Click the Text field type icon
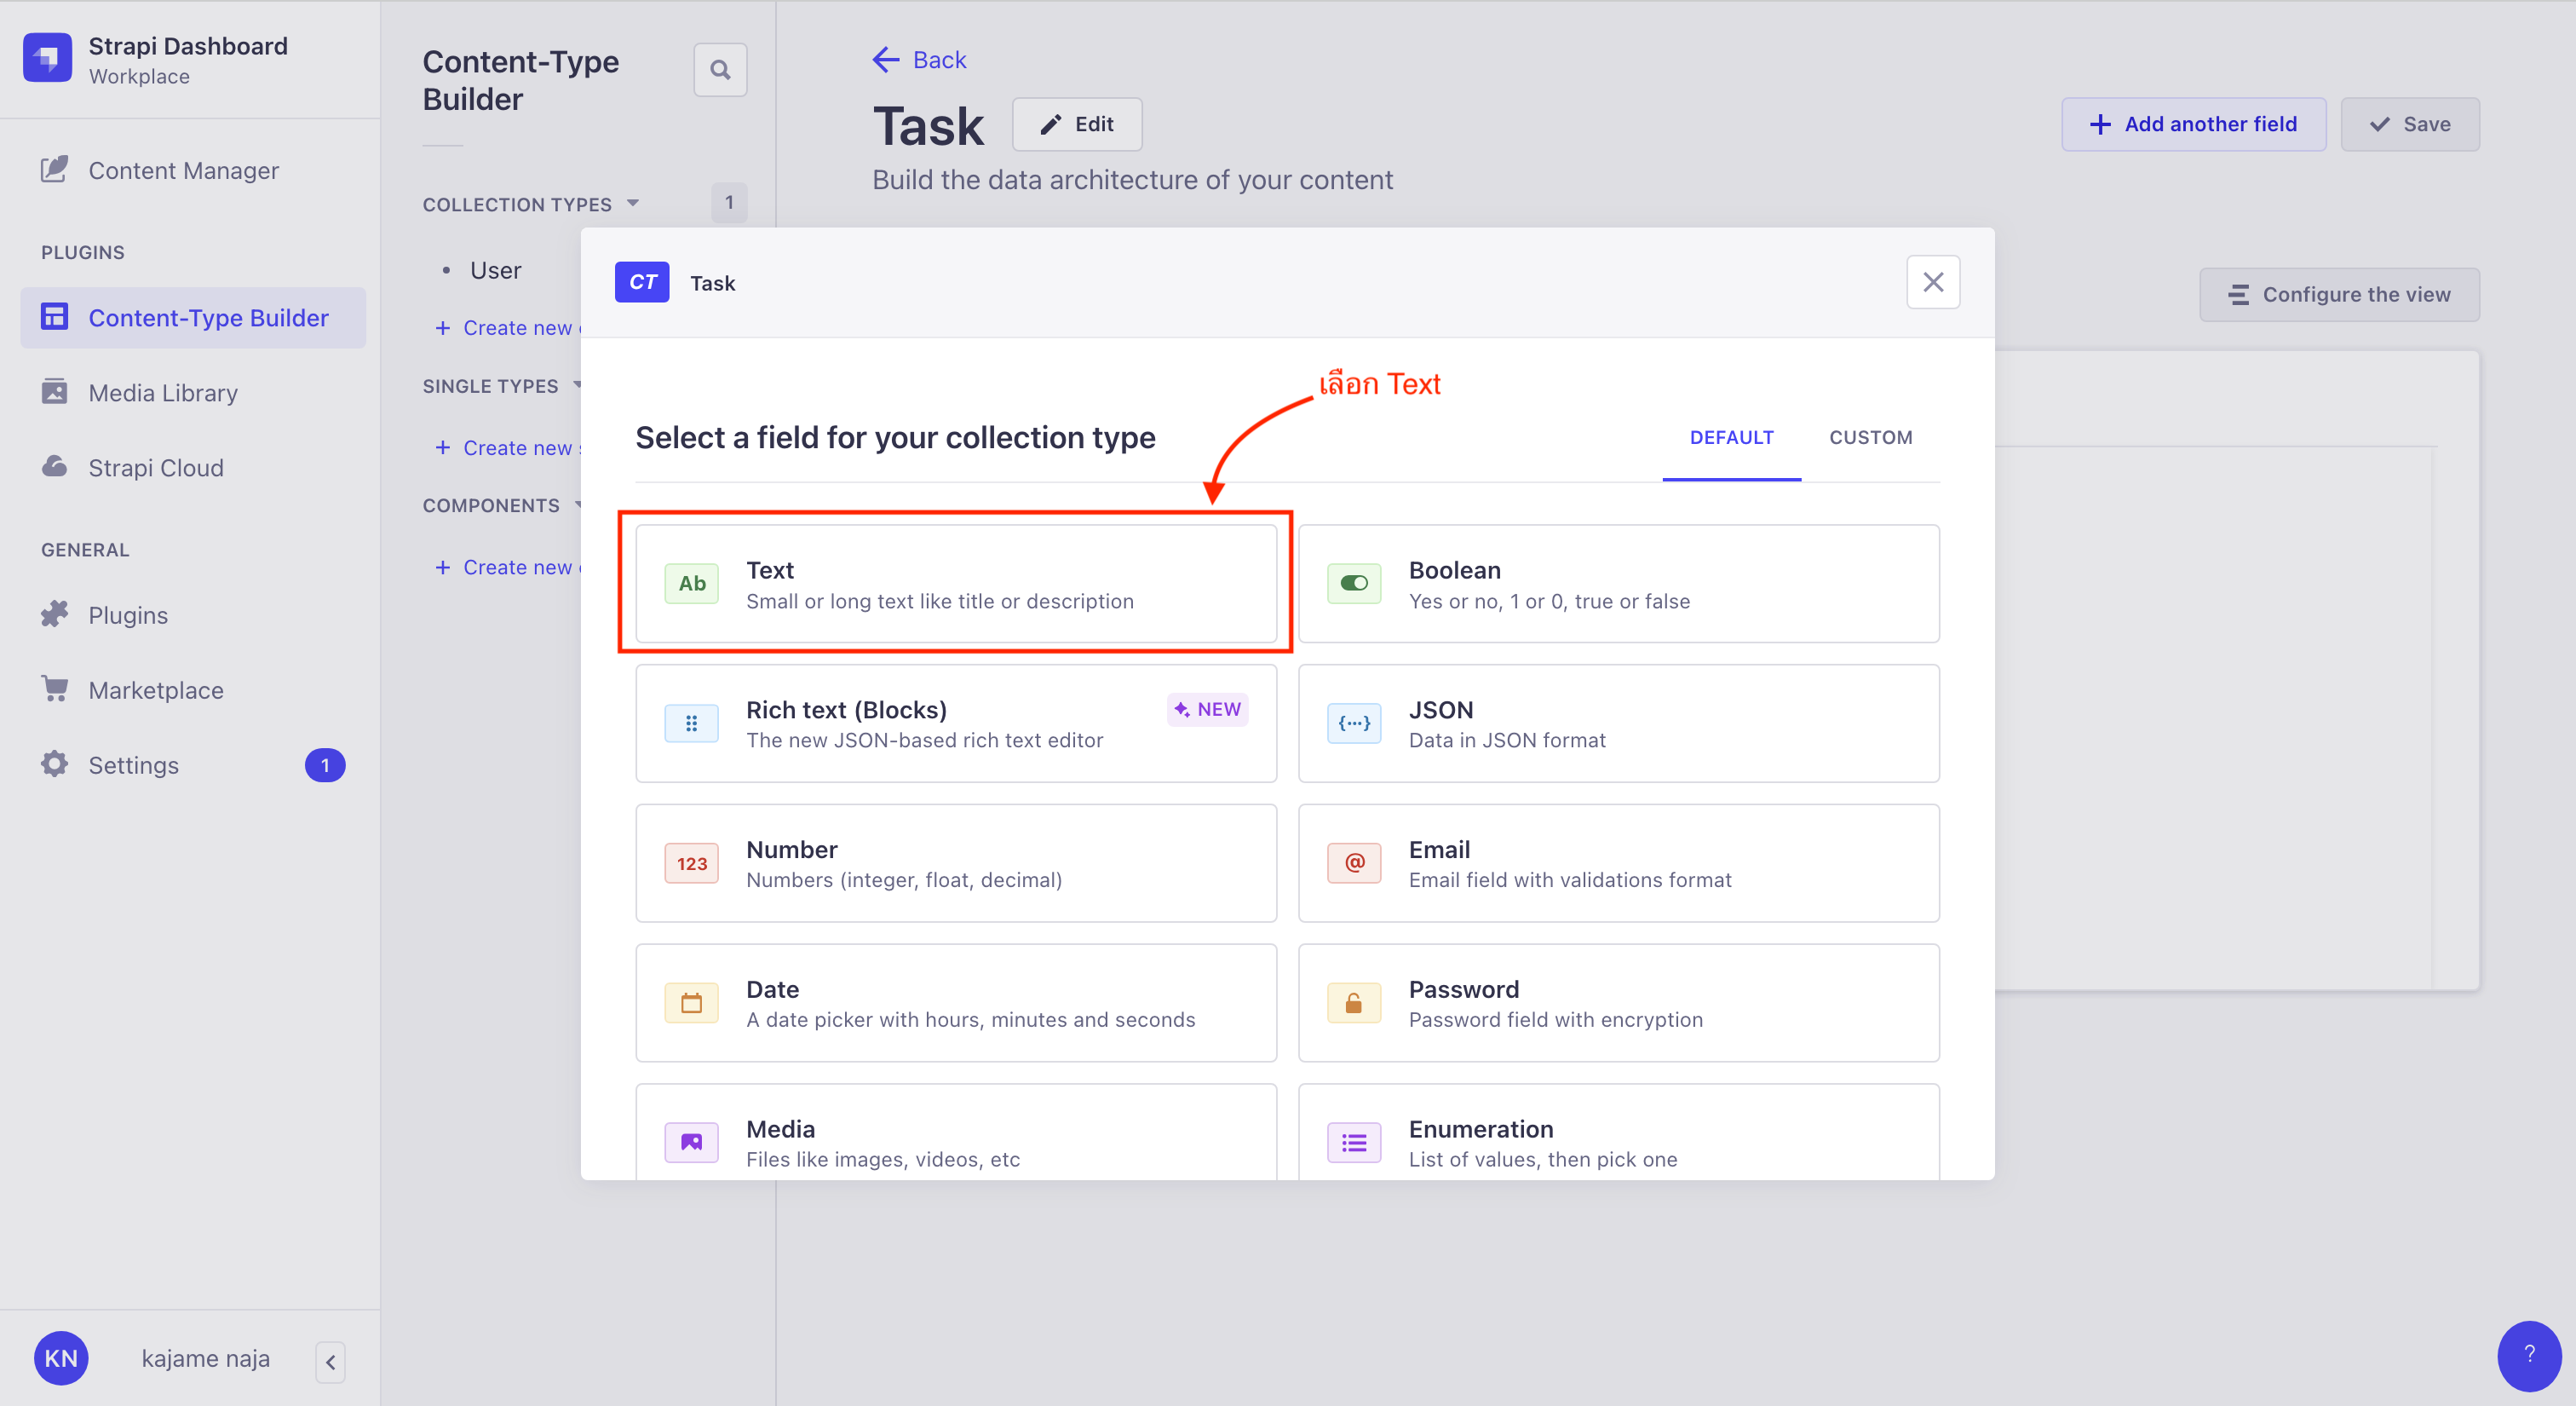 (690, 584)
